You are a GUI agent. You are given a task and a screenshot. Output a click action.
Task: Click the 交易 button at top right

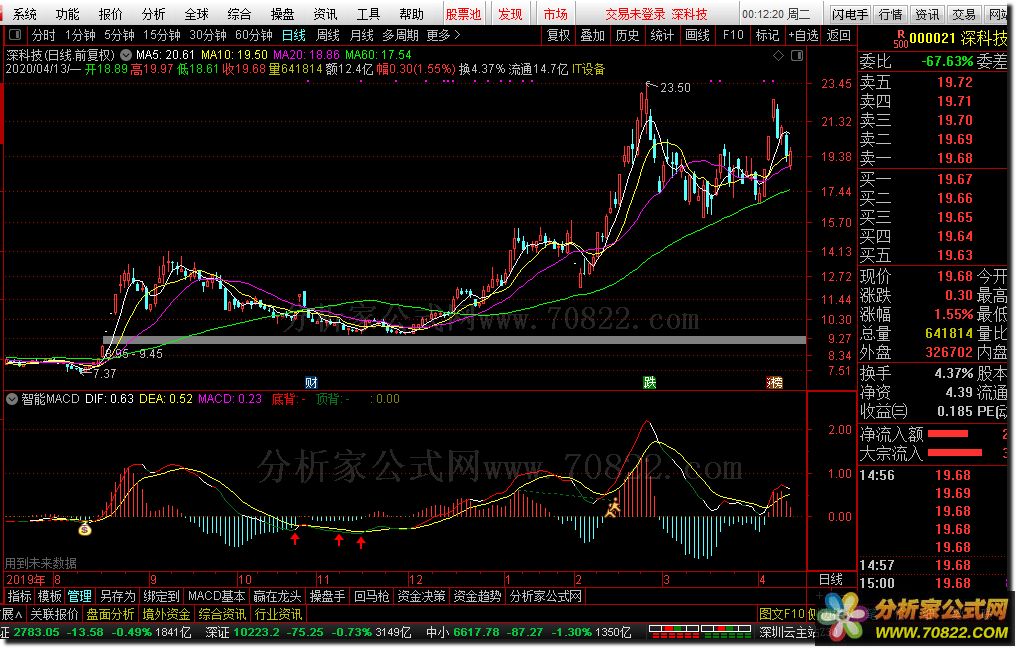click(963, 14)
